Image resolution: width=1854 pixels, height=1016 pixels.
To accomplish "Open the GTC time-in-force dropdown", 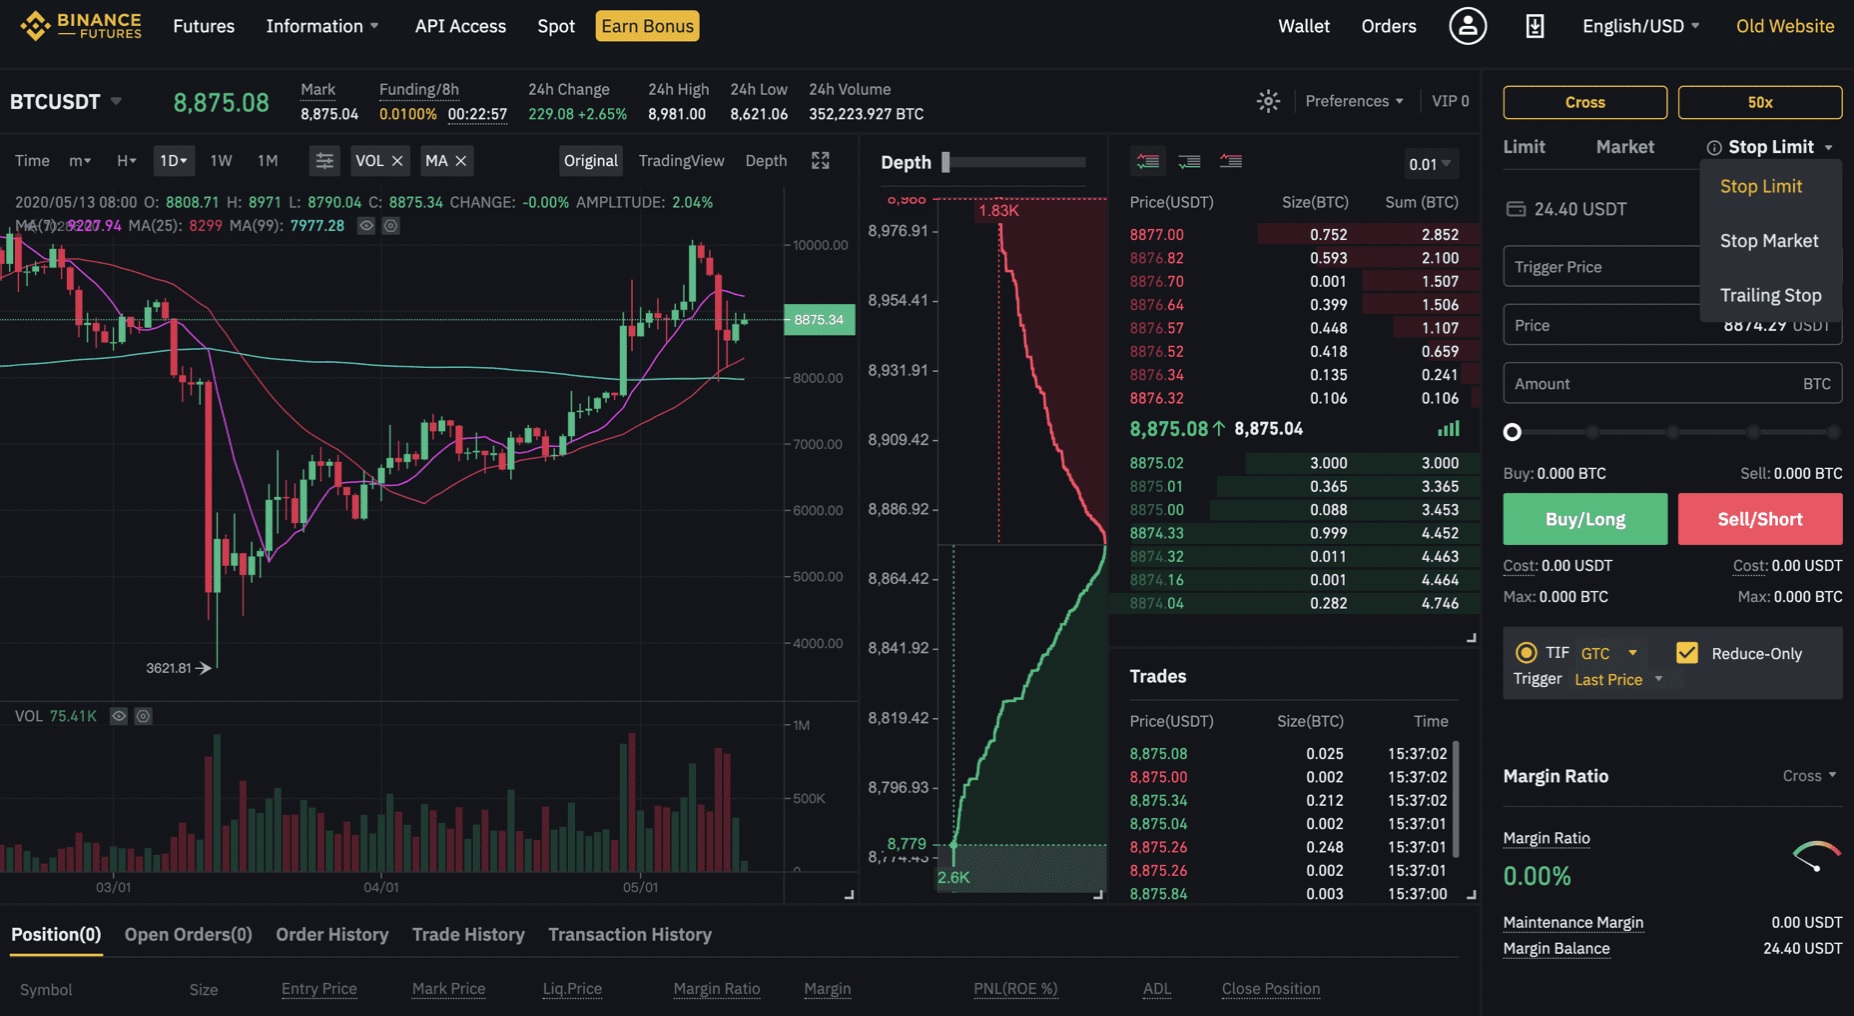I will pyautogui.click(x=1609, y=653).
